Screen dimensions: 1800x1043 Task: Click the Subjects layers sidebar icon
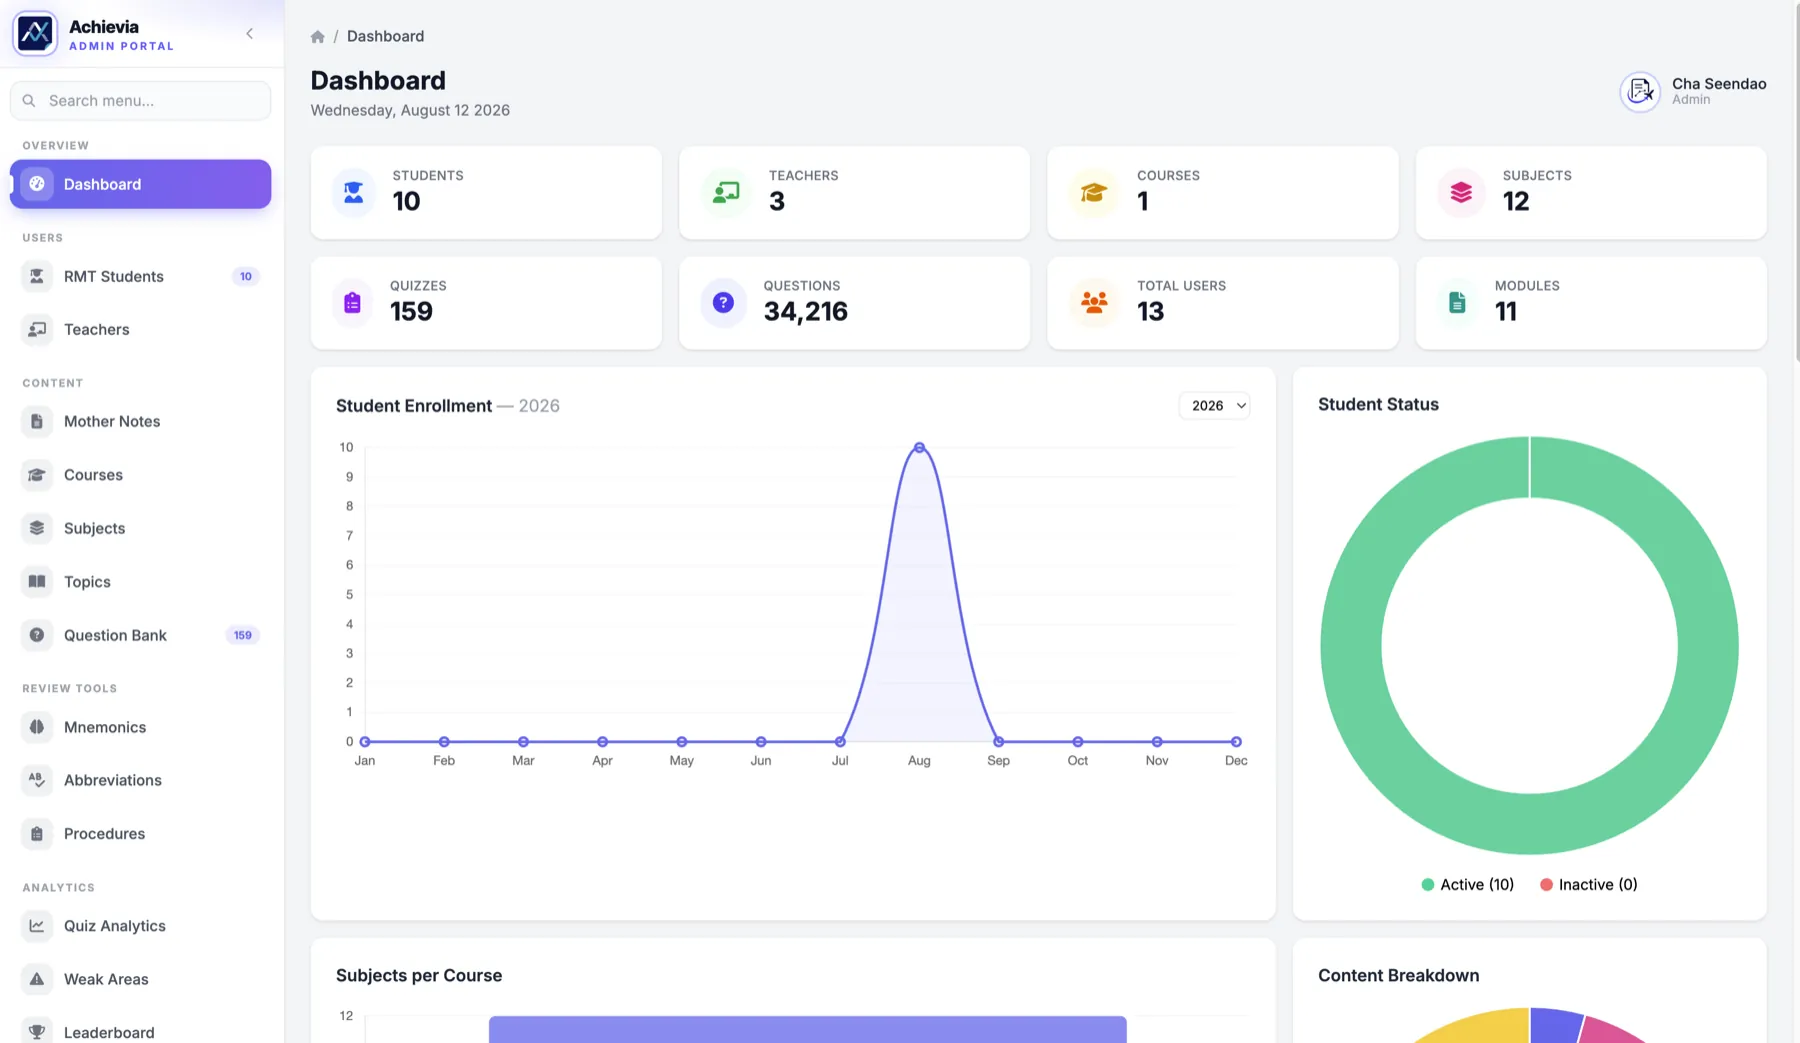click(x=37, y=528)
